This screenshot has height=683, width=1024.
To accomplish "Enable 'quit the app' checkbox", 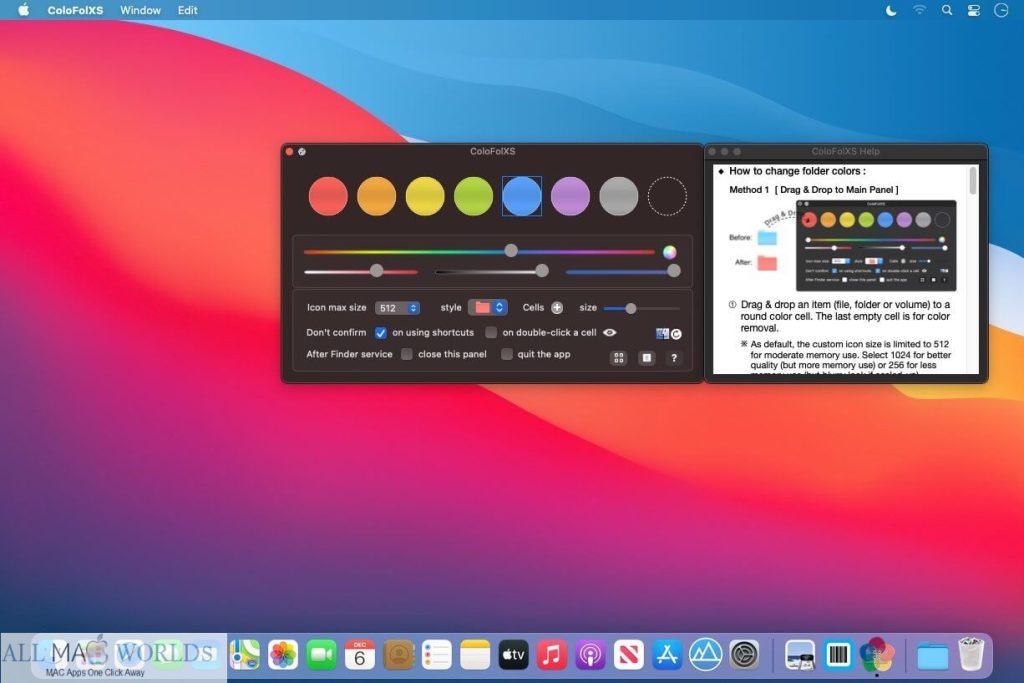I will (507, 354).
